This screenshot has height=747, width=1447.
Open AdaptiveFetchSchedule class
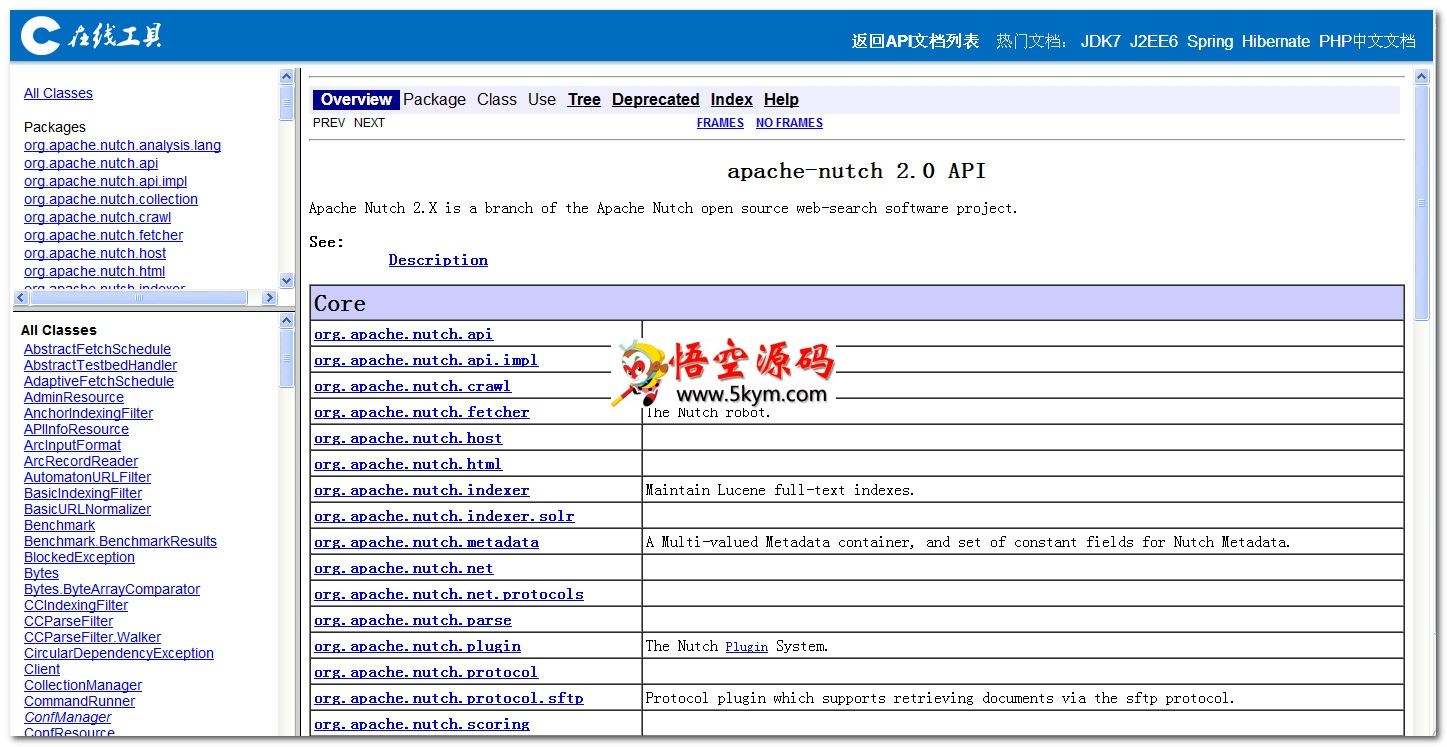(x=99, y=381)
